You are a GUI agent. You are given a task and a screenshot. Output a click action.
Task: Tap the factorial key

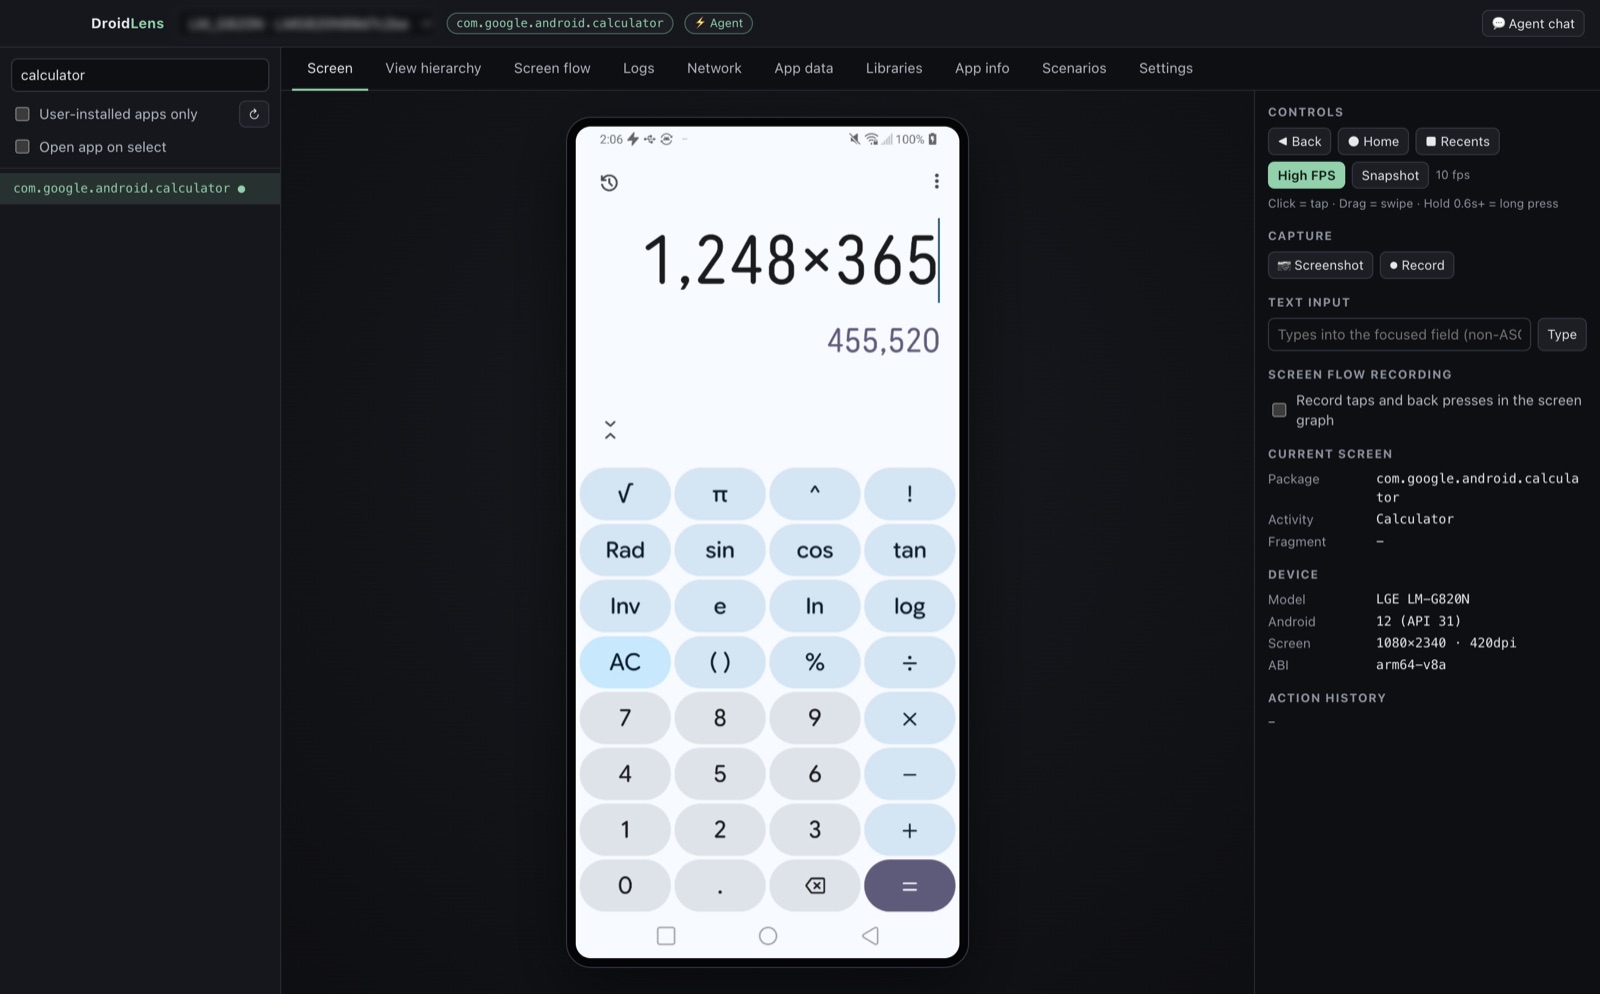point(909,494)
